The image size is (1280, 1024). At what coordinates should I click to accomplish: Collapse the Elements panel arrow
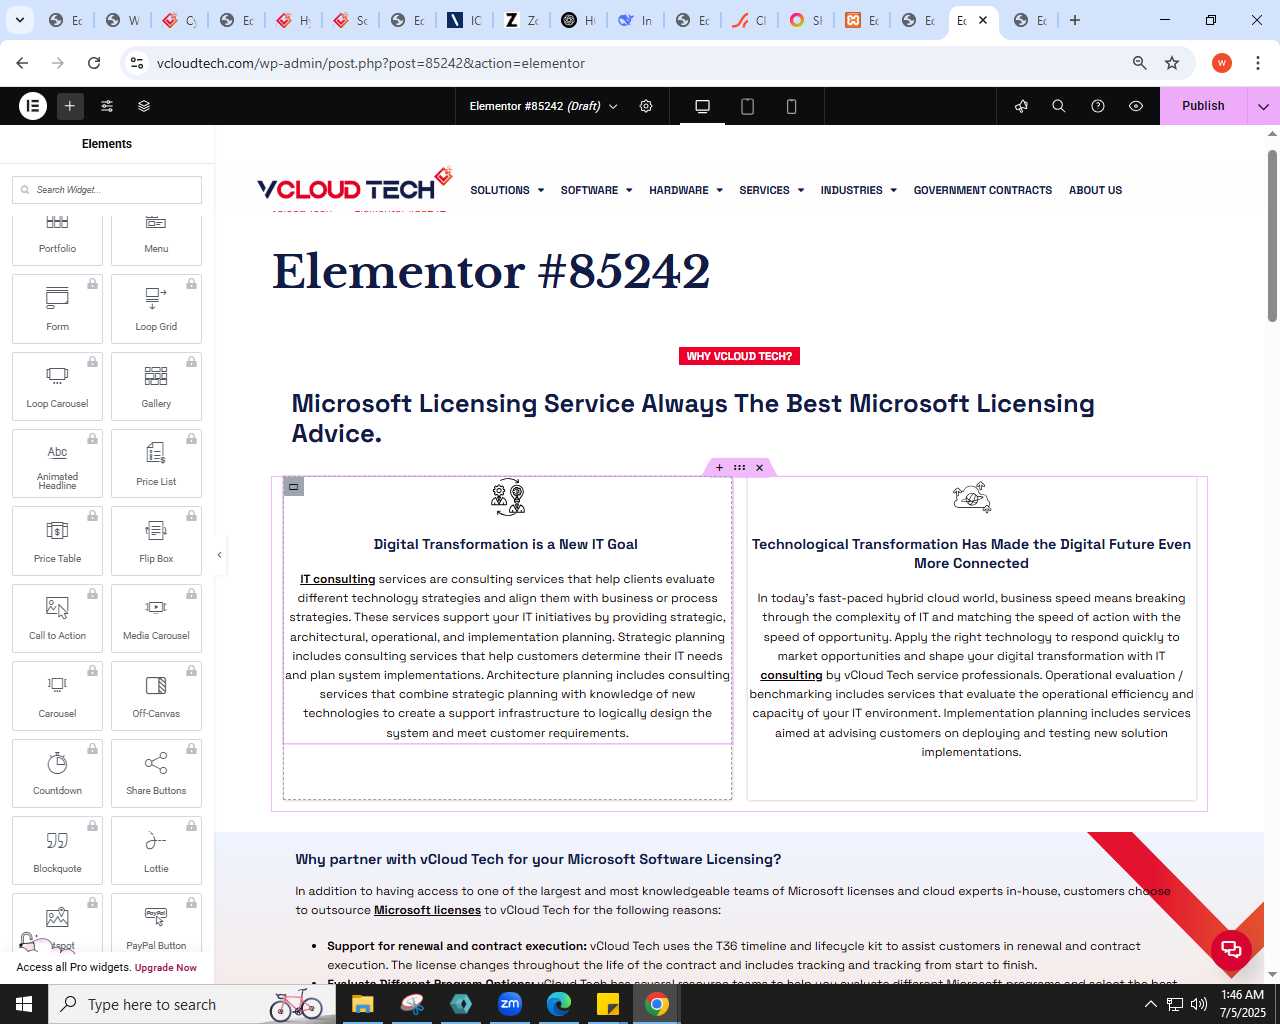click(x=219, y=555)
